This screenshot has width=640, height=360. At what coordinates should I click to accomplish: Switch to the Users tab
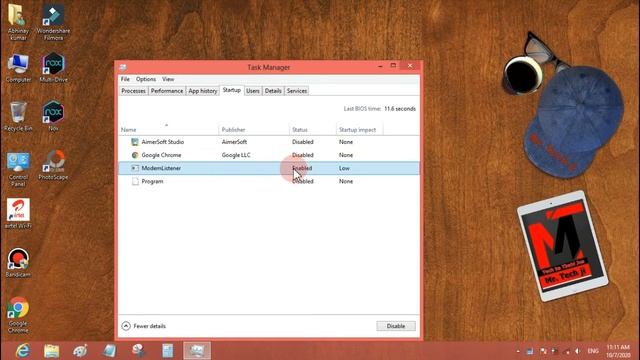(253, 91)
